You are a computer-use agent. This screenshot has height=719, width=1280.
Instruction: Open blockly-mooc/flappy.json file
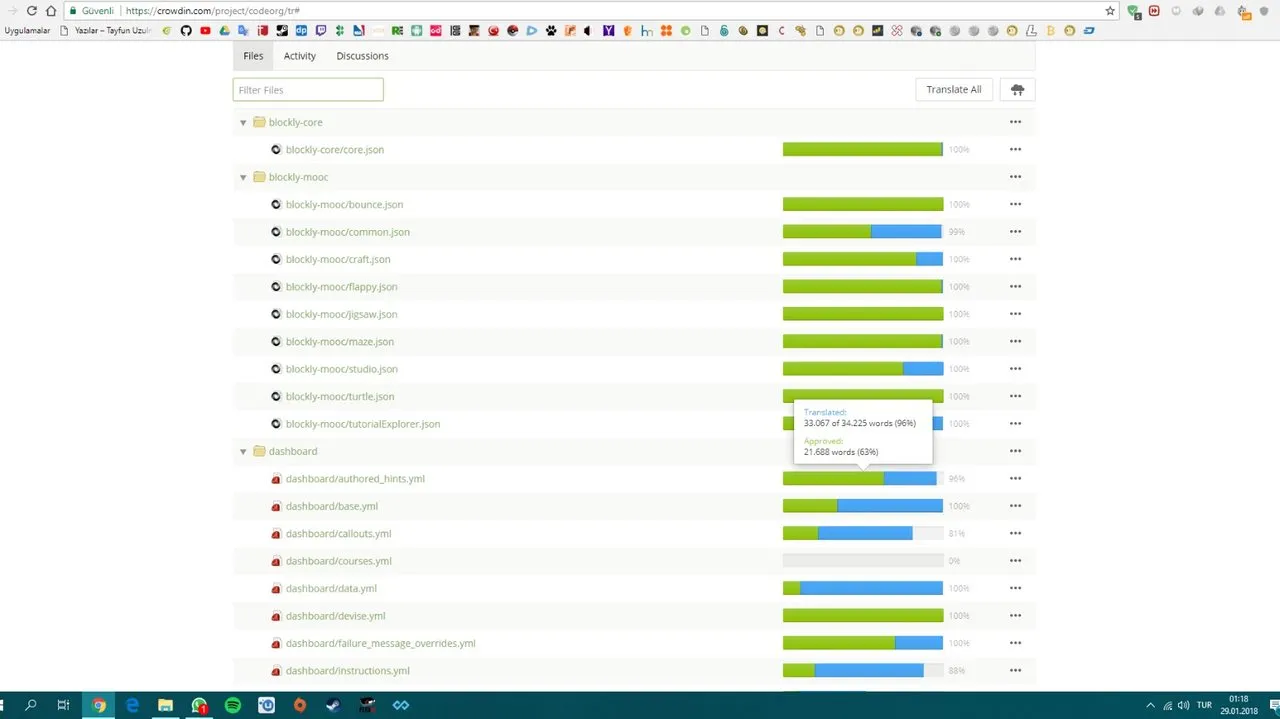coord(341,287)
